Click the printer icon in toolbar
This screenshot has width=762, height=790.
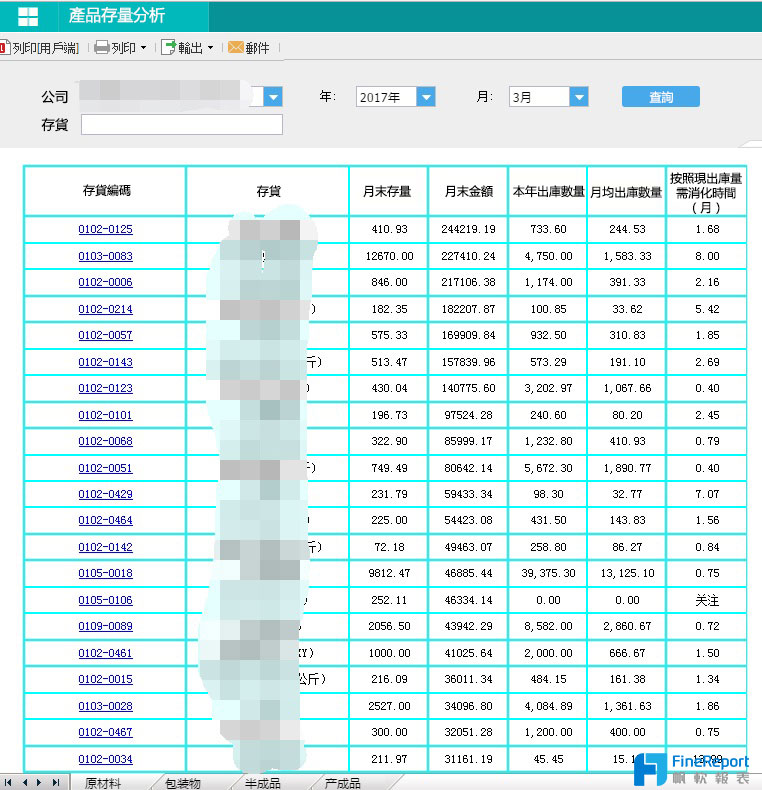point(102,48)
